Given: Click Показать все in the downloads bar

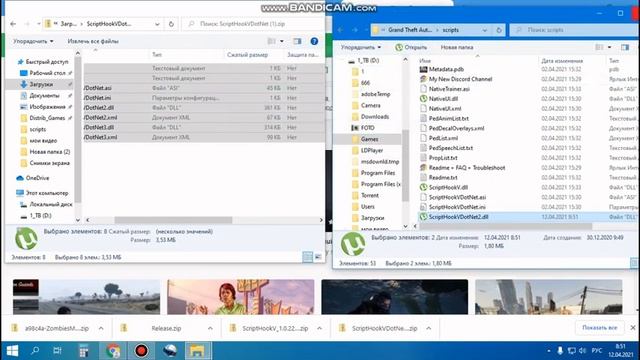Looking at the screenshot, I should click(x=599, y=328).
